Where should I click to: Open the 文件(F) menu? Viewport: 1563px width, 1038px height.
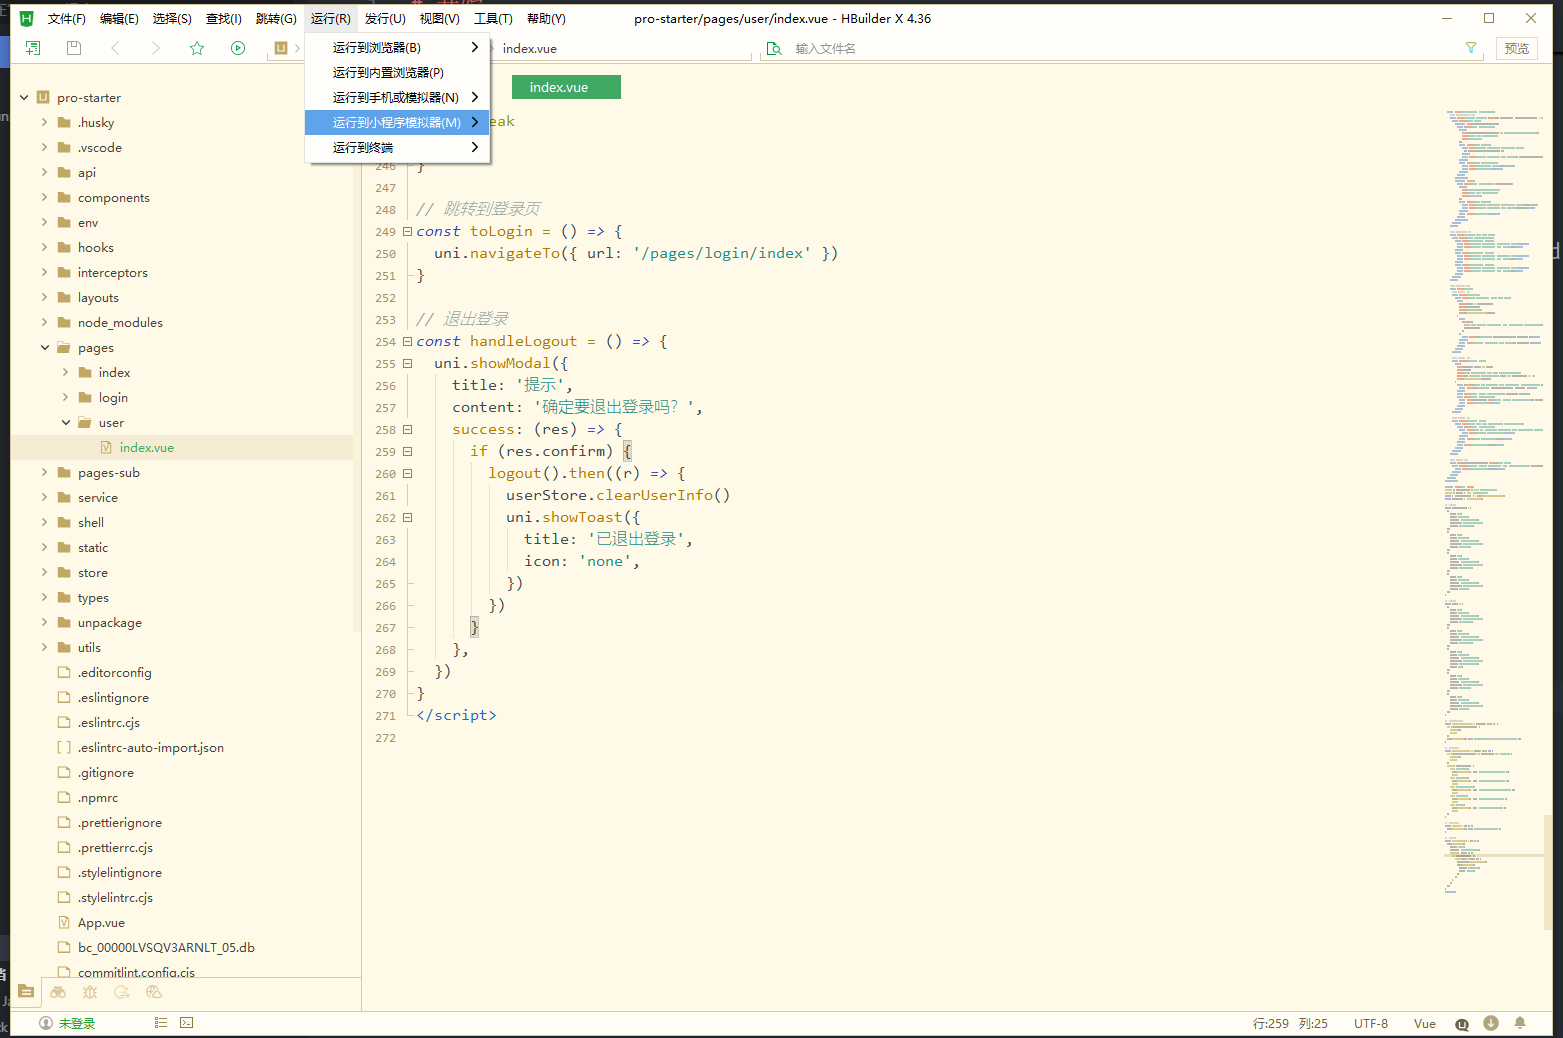pos(67,18)
